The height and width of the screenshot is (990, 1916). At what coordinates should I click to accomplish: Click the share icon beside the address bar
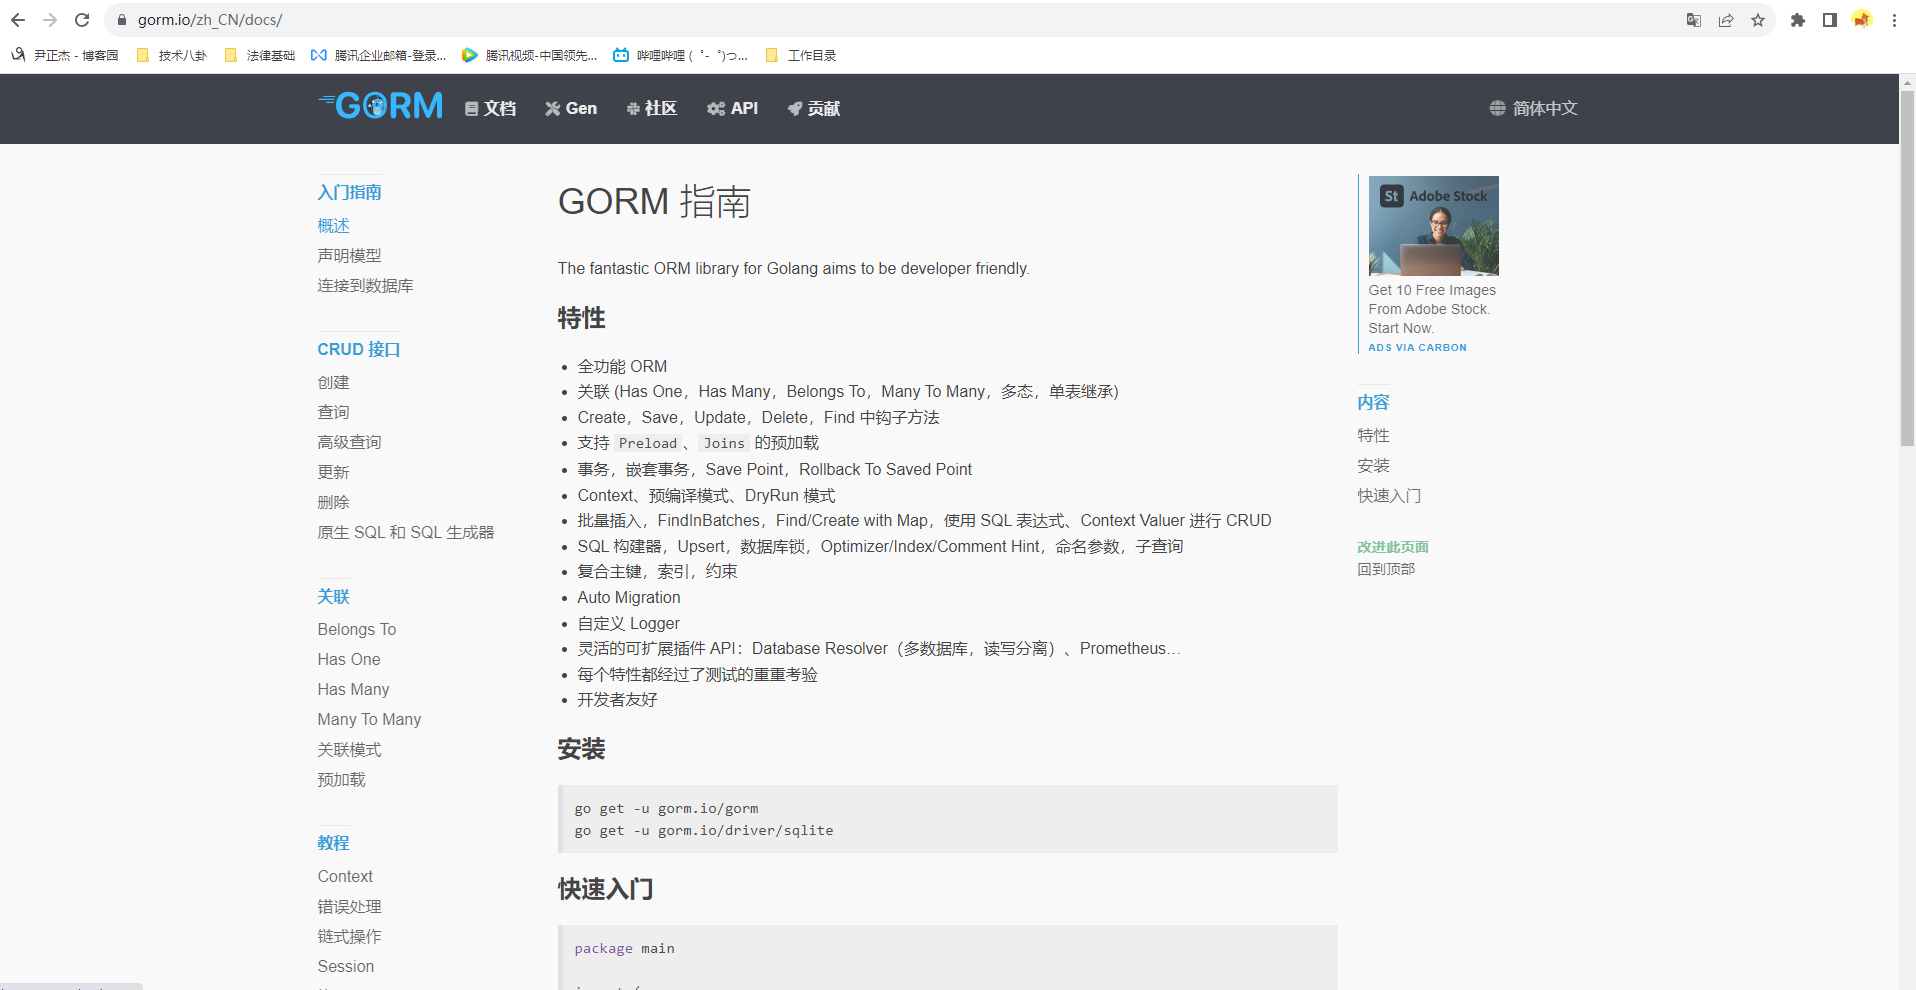pyautogui.click(x=1726, y=19)
